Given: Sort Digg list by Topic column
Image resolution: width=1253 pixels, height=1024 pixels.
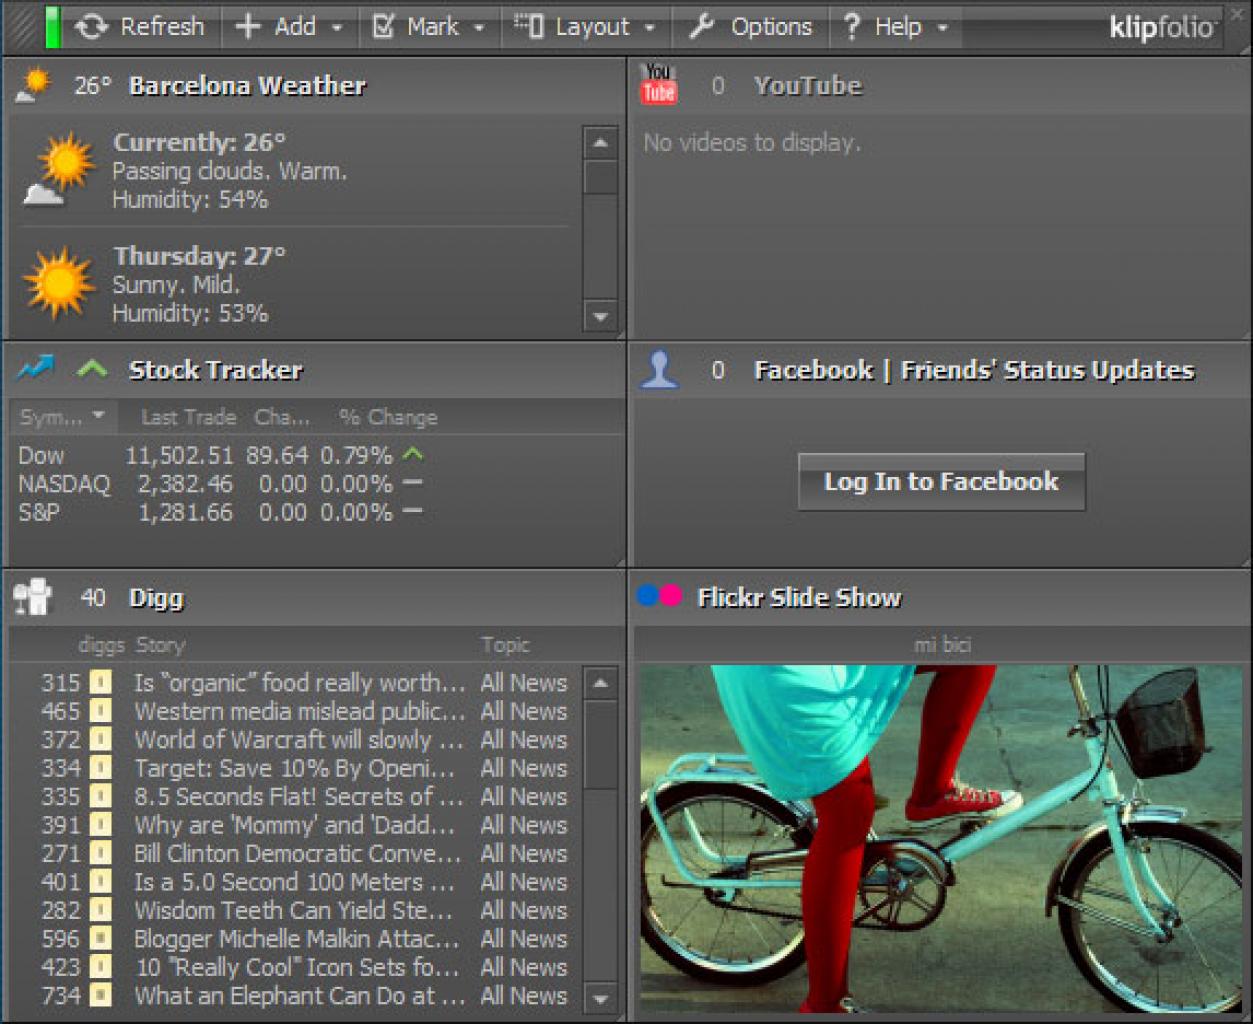Looking at the screenshot, I should [505, 645].
